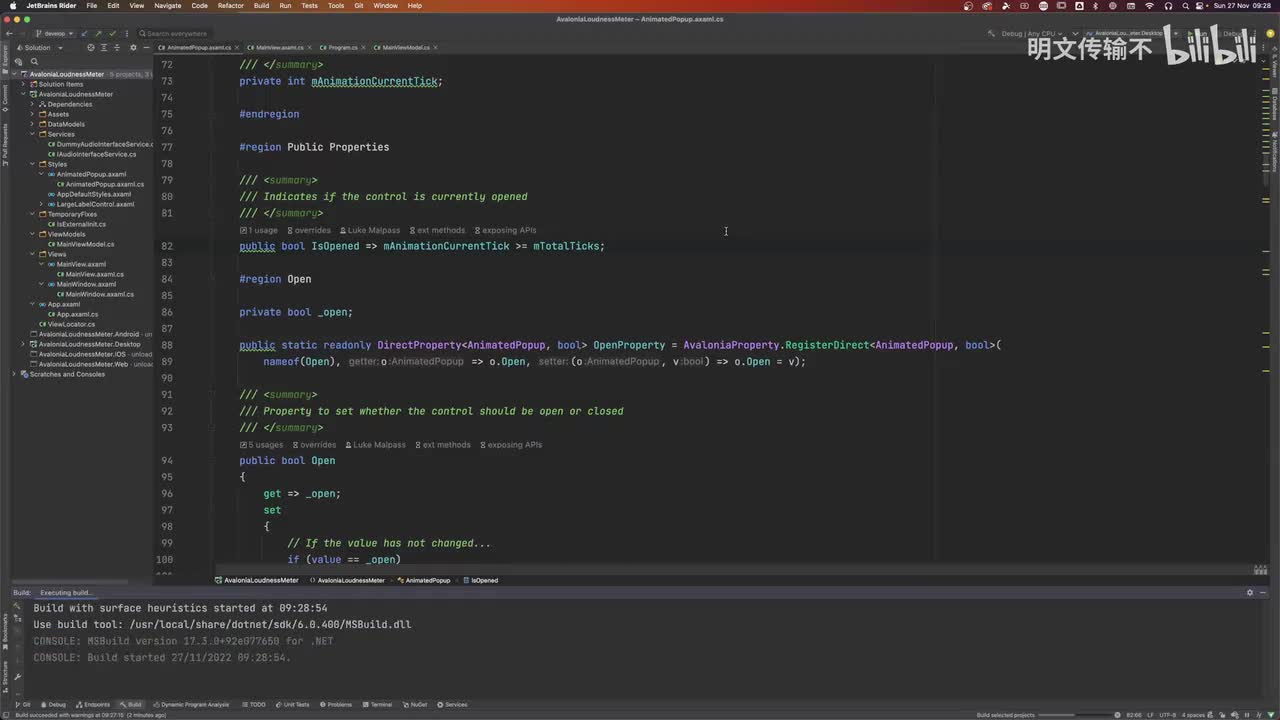Viewport: 1280px width, 720px height.
Task: Click the build hammer icon in toolbar
Action: (x=991, y=33)
